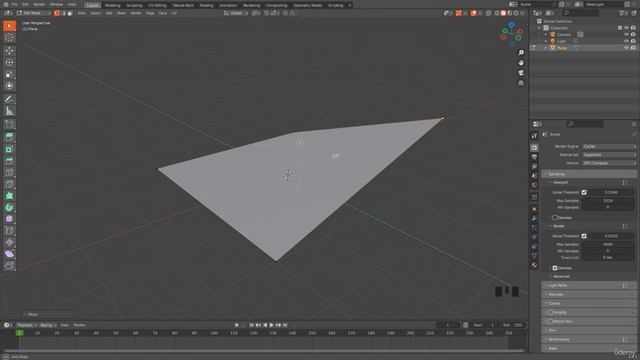
Task: Toggle Viewport Noise Threshold checkbox
Action: (x=584, y=192)
